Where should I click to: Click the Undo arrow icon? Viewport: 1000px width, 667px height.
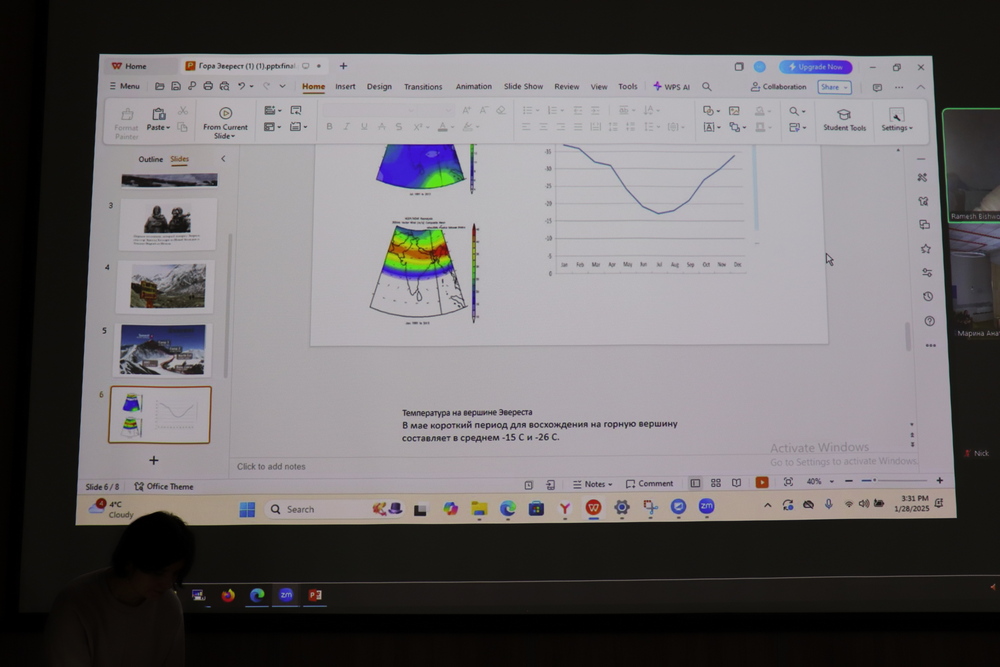pos(242,86)
